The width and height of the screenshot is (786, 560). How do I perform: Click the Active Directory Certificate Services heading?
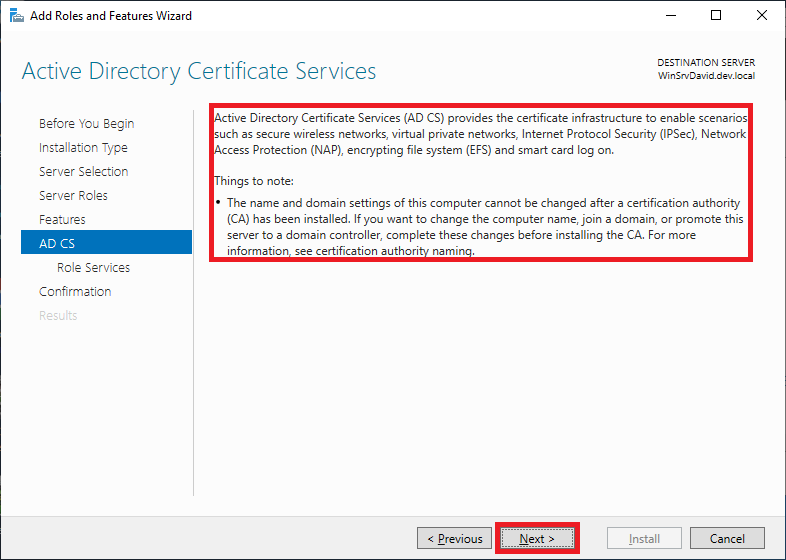199,72
